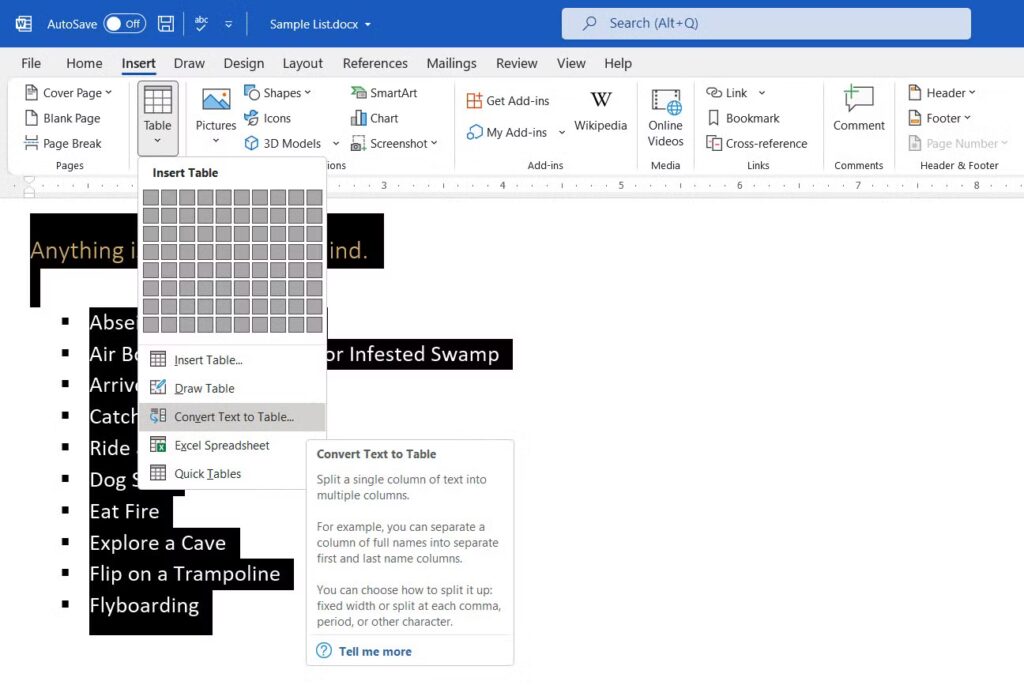Choose Convert Text to Table
Viewport: 1024px width, 700px height.
232,416
